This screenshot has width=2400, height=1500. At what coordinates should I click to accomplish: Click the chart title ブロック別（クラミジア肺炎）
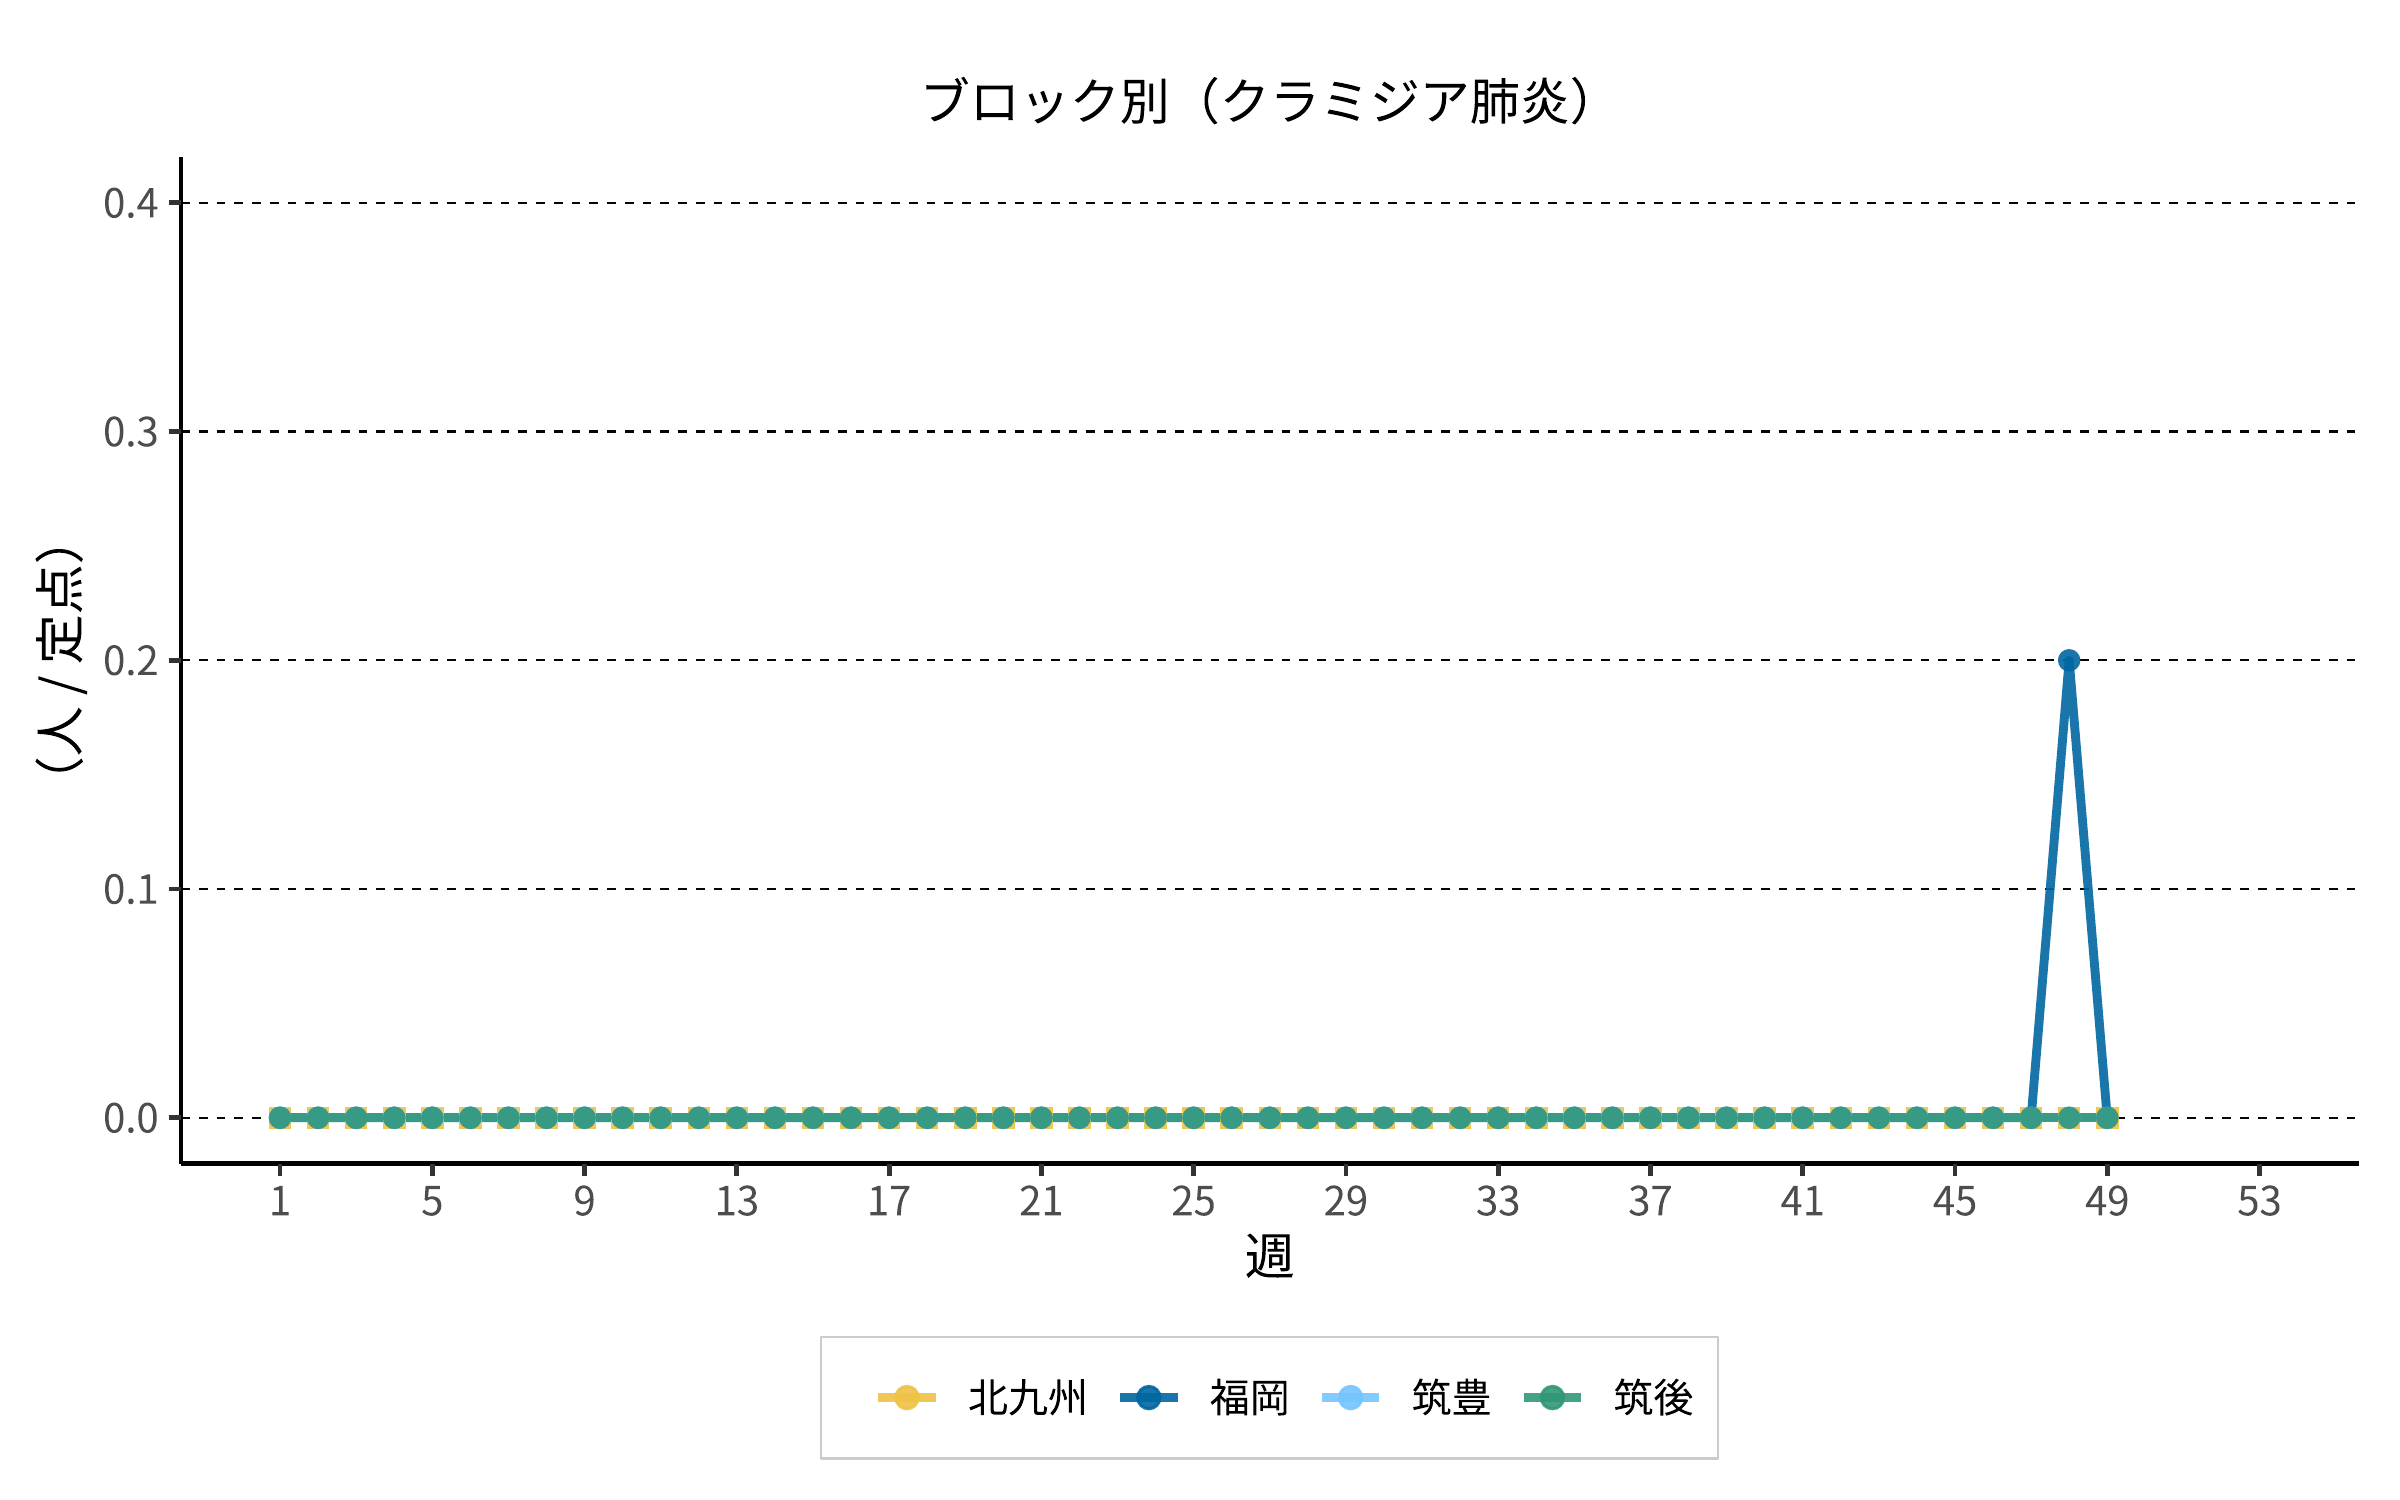[x=1256, y=102]
